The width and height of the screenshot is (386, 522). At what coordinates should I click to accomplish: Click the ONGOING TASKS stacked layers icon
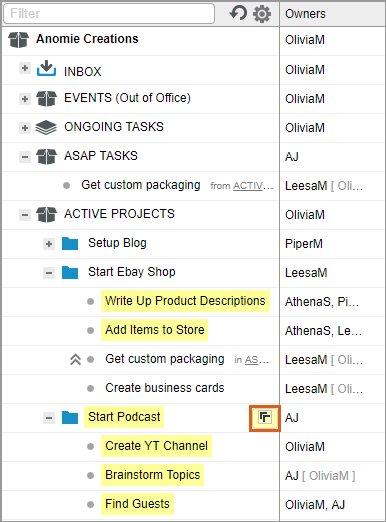[46, 127]
